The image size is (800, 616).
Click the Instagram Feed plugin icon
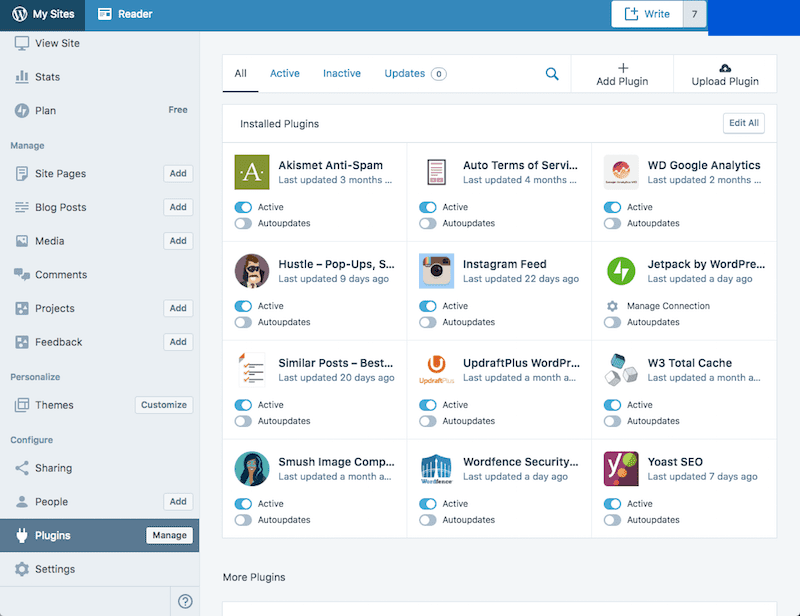436,271
